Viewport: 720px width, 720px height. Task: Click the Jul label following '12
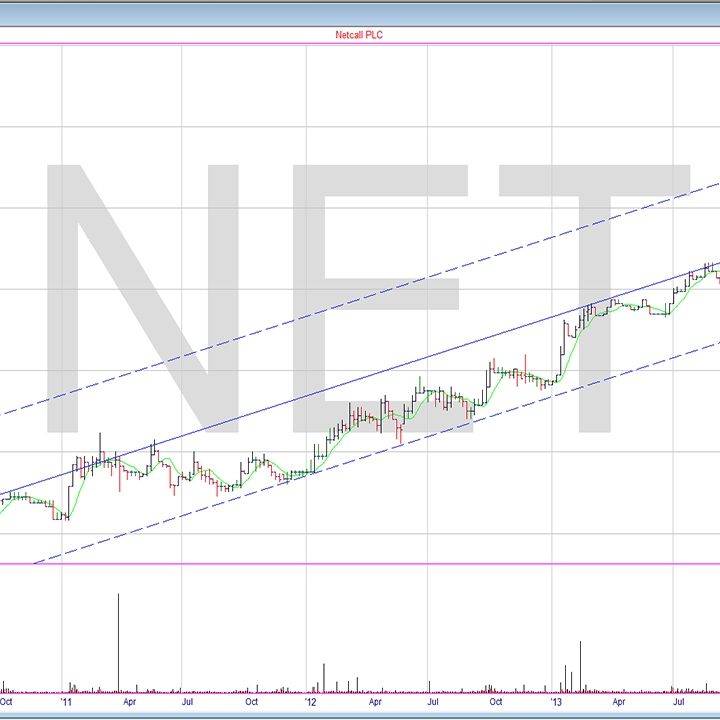[x=433, y=702]
